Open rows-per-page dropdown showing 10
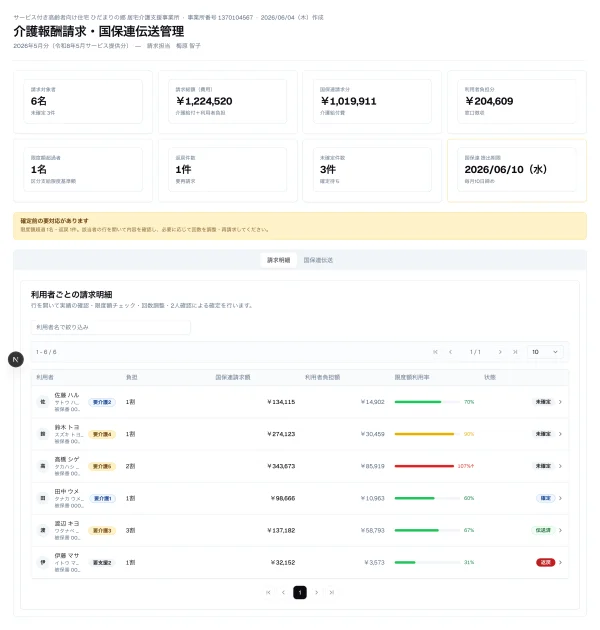The image size is (600, 630). (x=545, y=352)
